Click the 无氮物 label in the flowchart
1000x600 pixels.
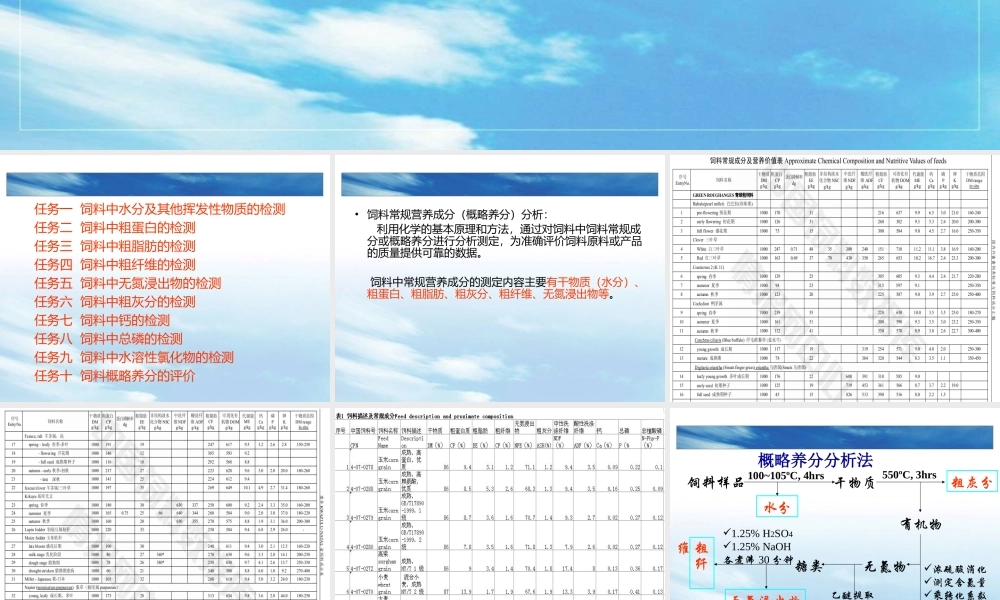(x=885, y=567)
